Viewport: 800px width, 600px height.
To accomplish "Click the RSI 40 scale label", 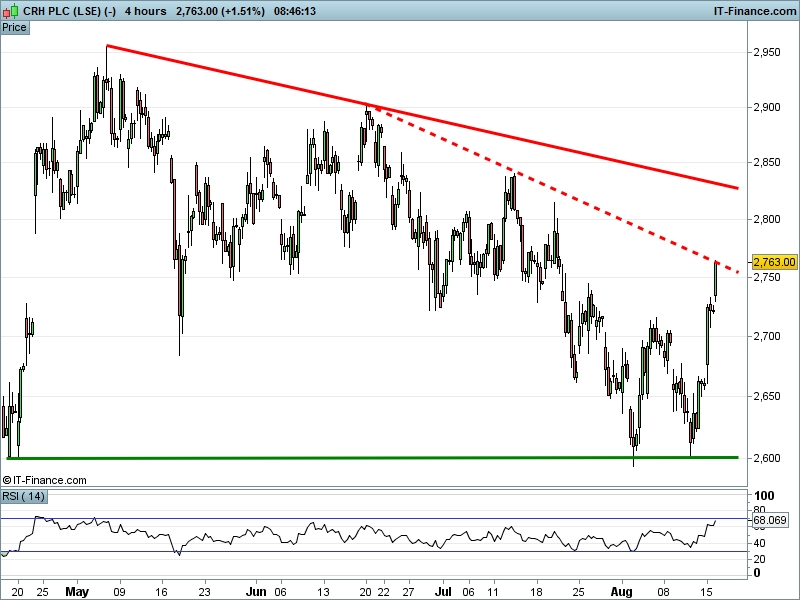I will [759, 543].
